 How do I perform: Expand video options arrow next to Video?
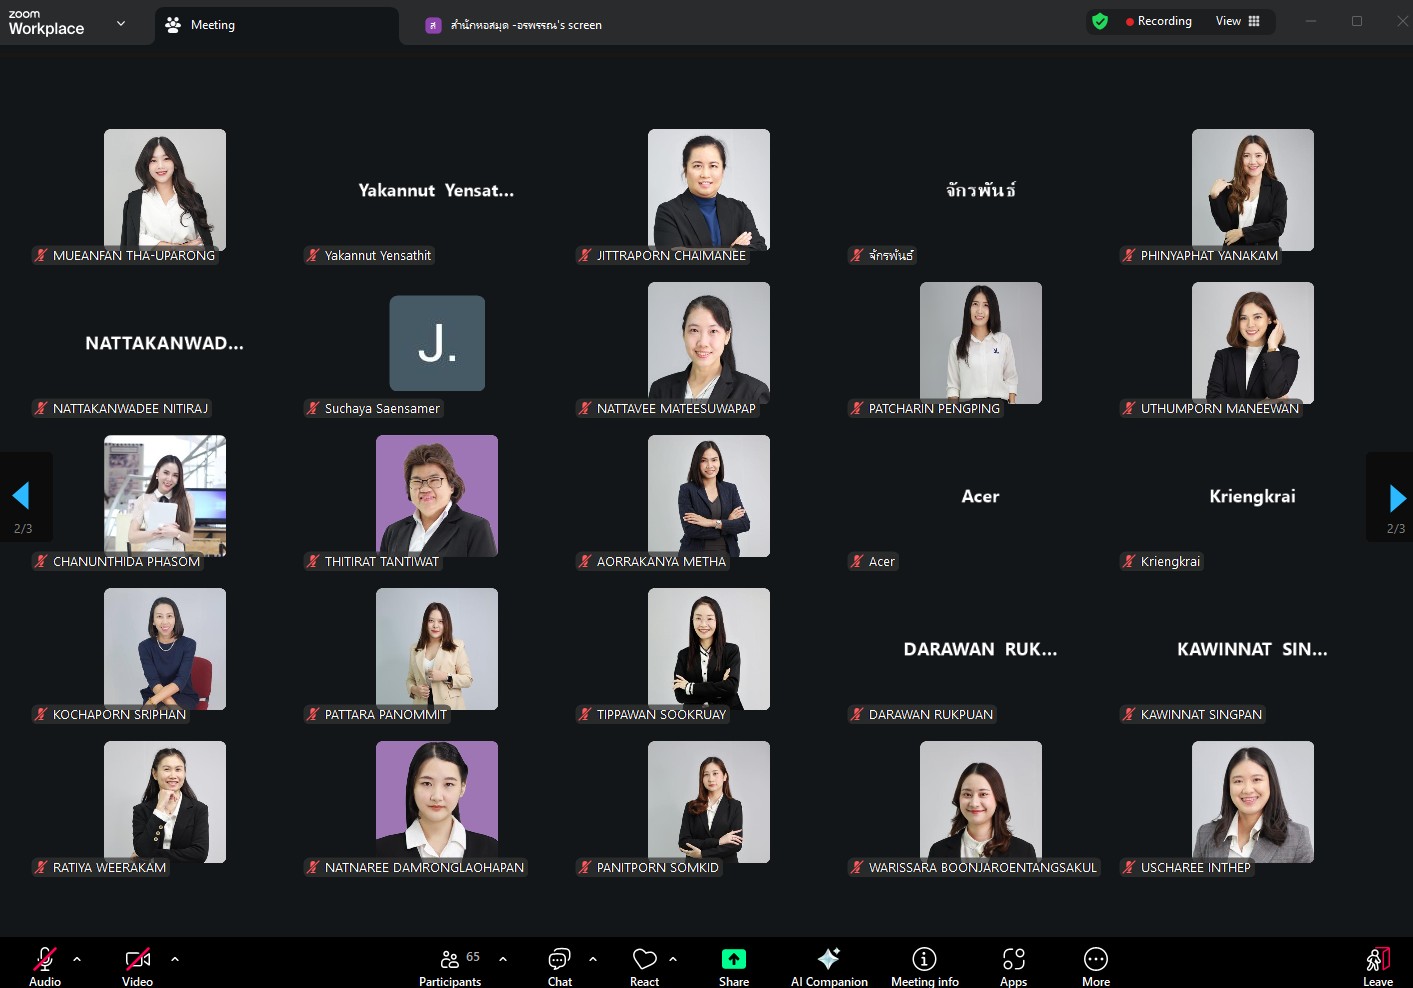pyautogui.click(x=175, y=959)
